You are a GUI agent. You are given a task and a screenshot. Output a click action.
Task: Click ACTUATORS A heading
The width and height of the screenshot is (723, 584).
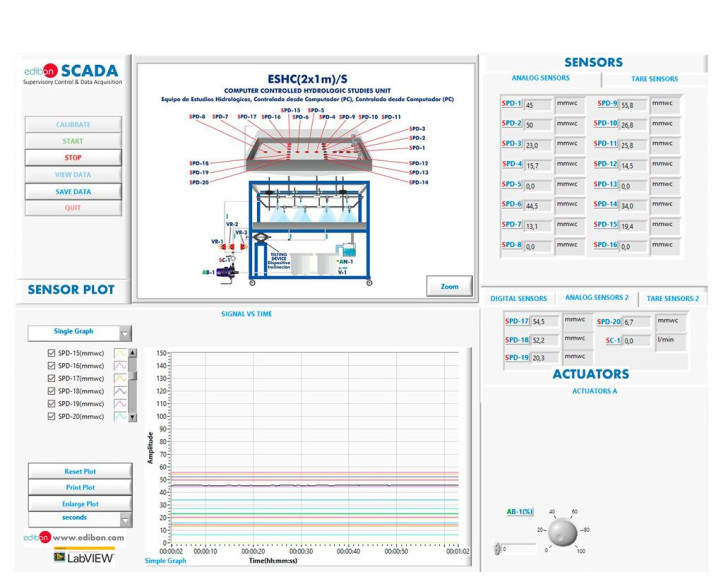click(x=594, y=391)
